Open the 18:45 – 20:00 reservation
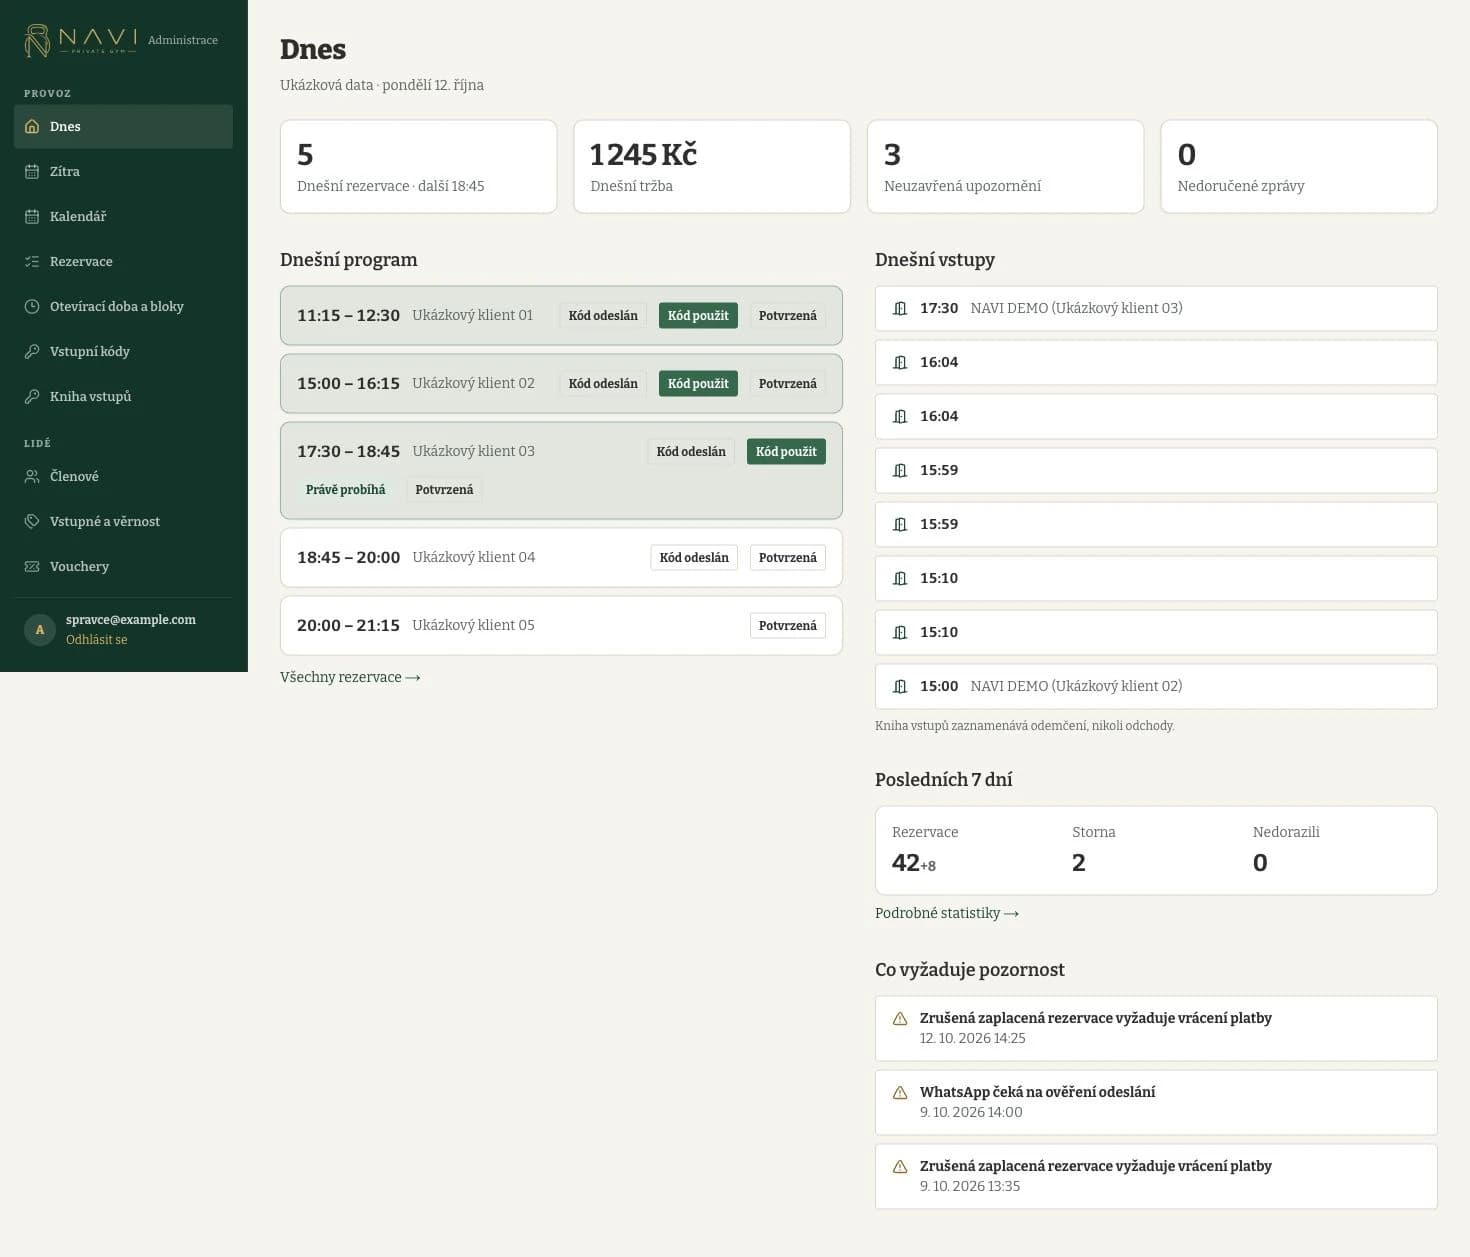 (561, 558)
